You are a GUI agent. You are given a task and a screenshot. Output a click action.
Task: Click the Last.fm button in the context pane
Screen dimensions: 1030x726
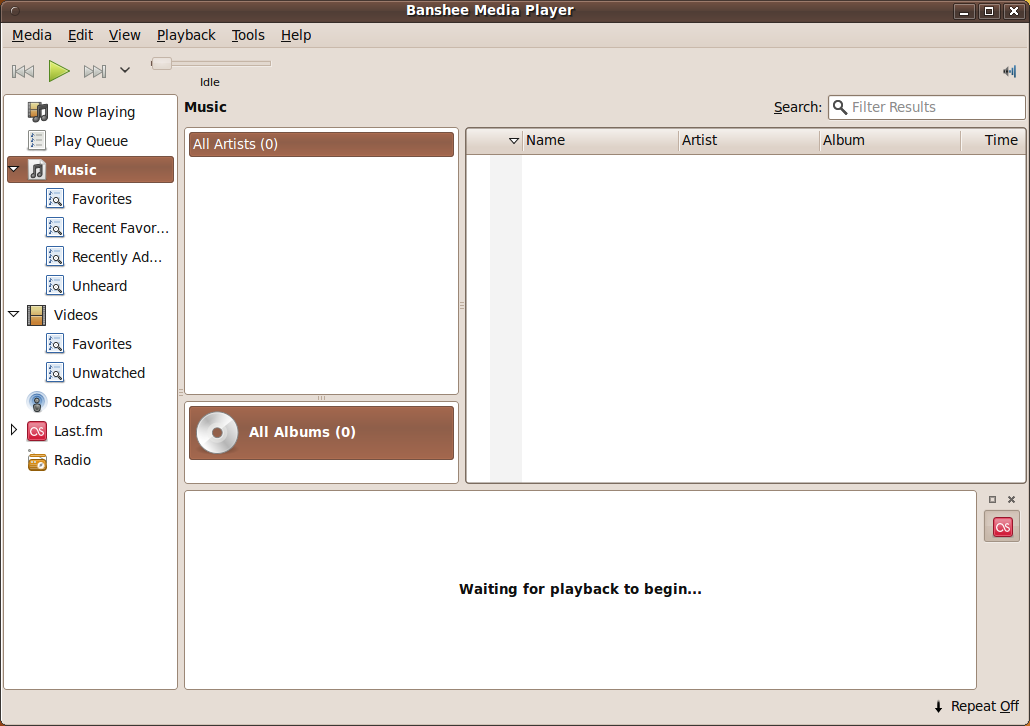coord(1002,526)
